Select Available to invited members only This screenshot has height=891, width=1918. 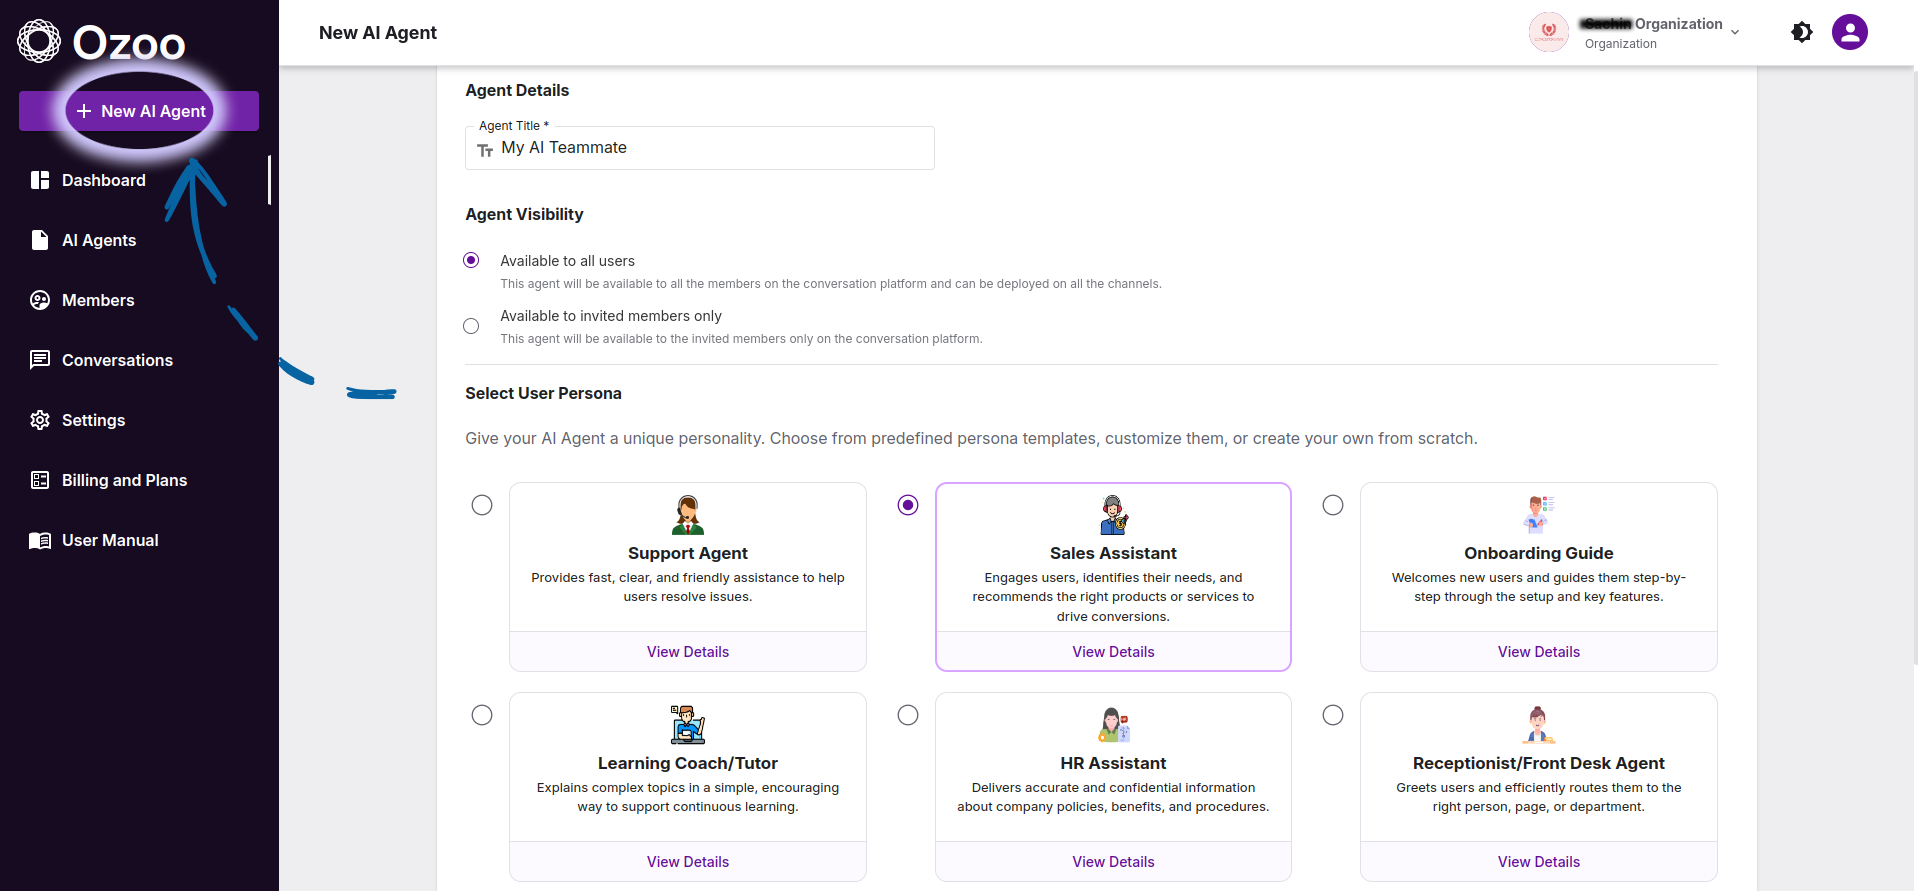click(471, 326)
